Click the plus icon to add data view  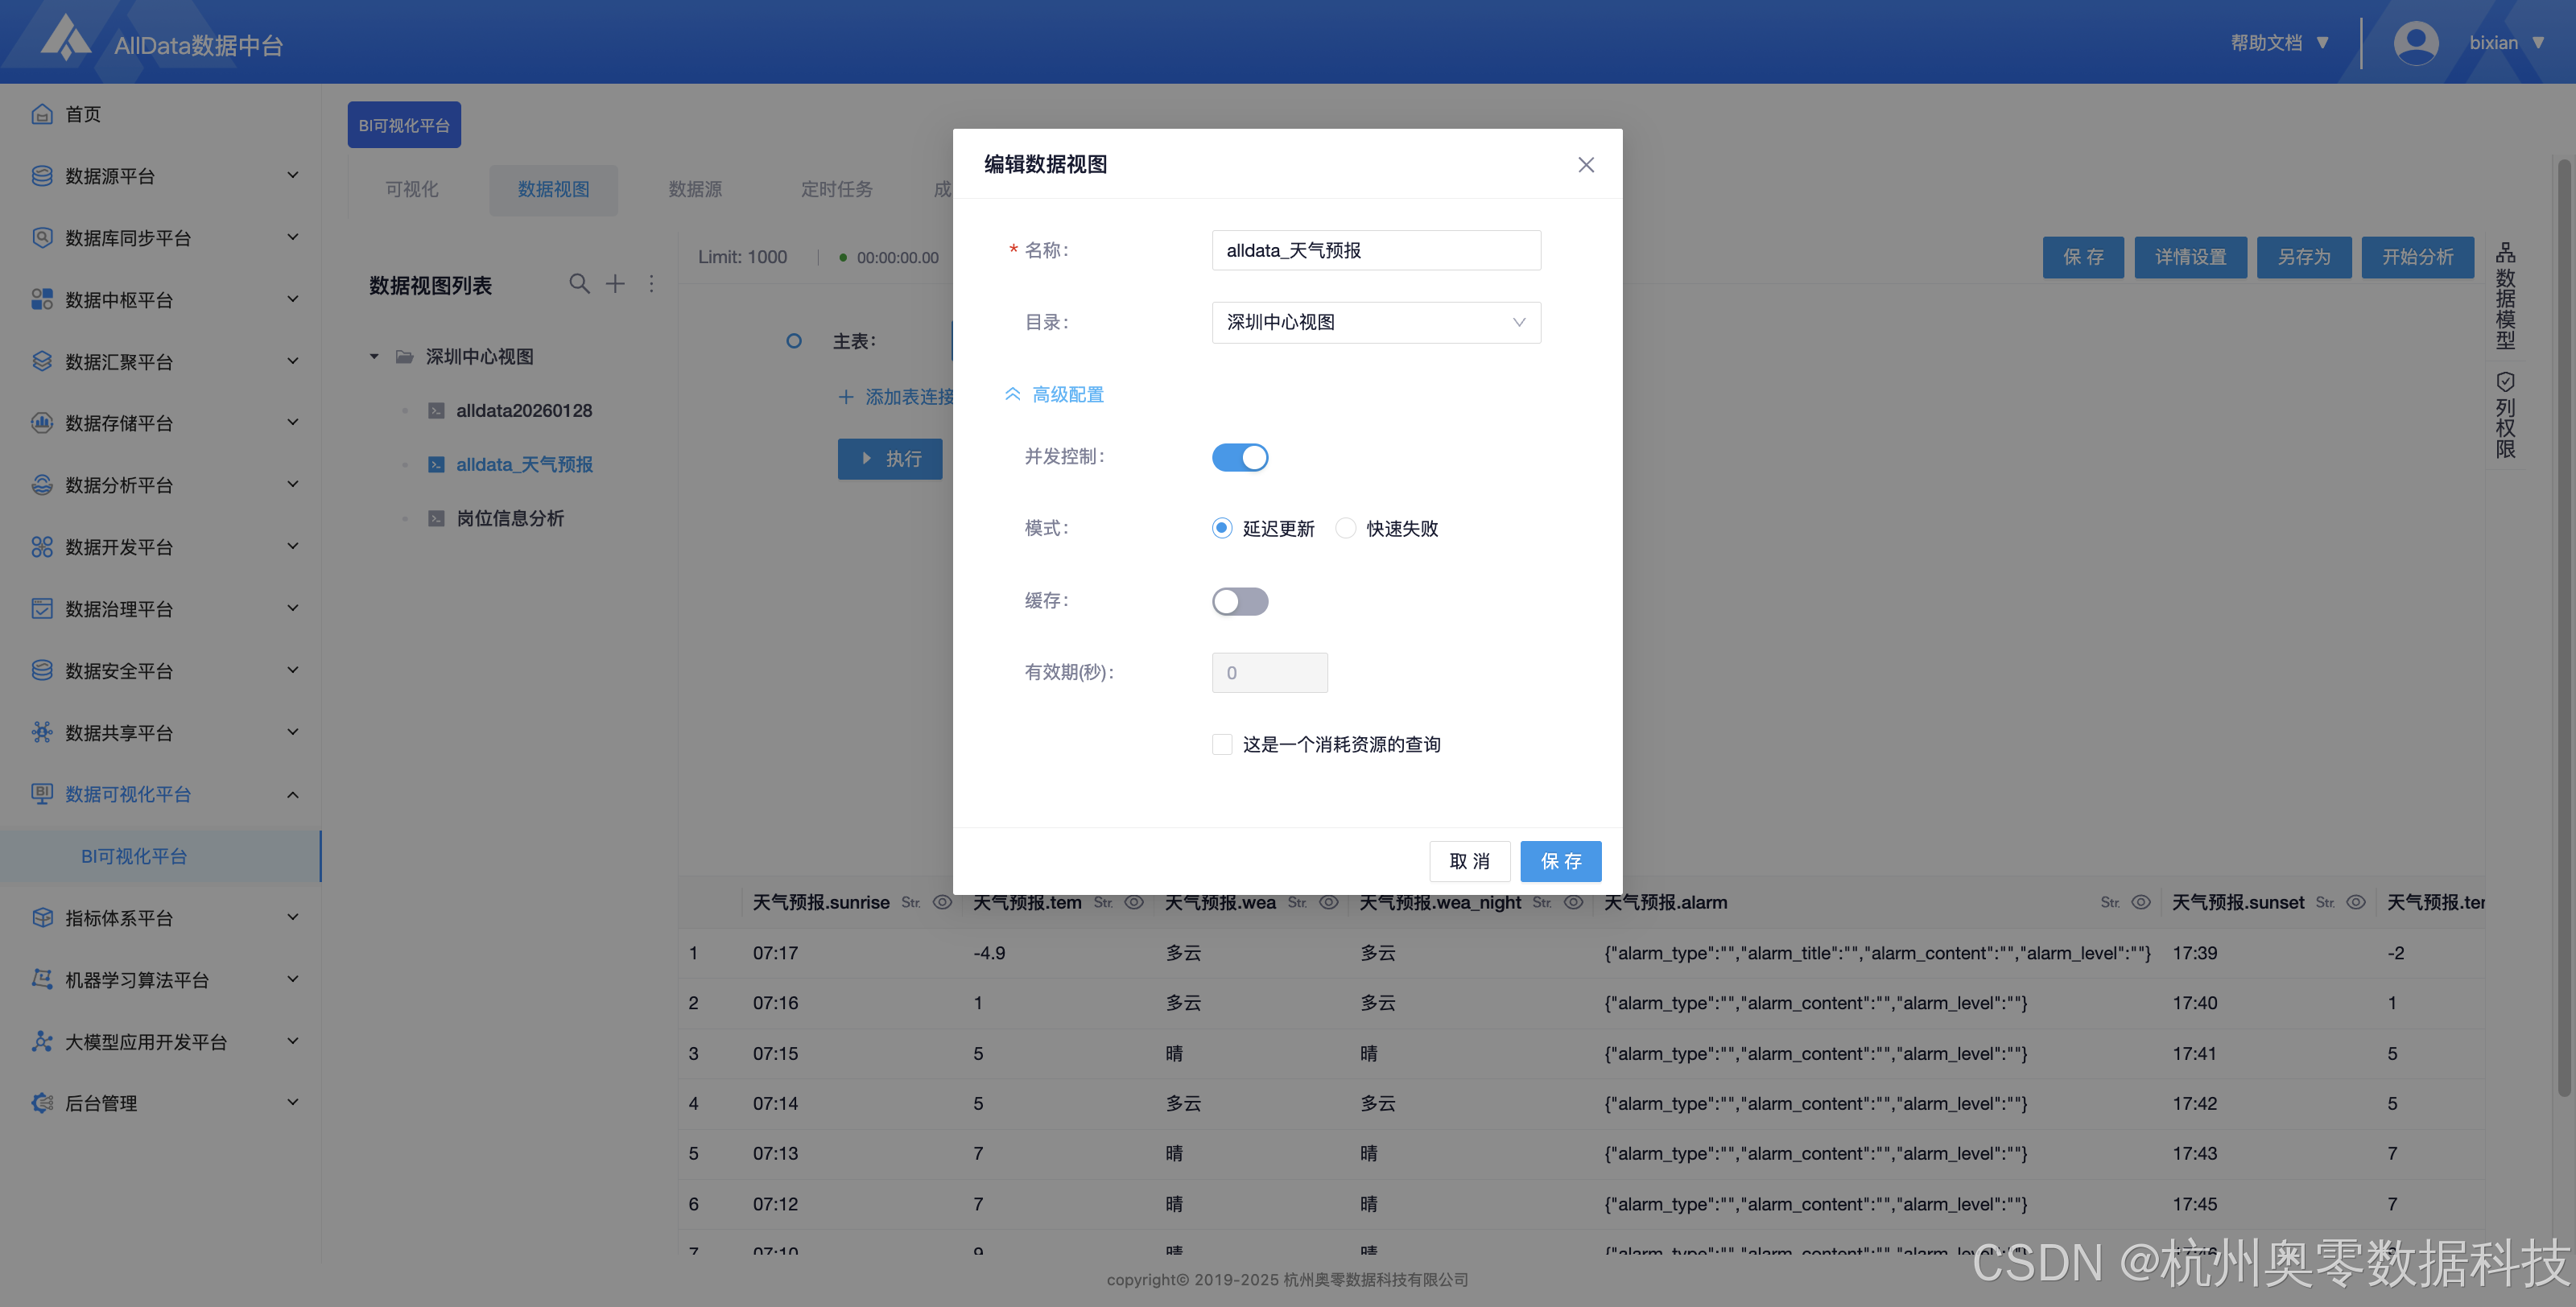pyautogui.click(x=615, y=284)
